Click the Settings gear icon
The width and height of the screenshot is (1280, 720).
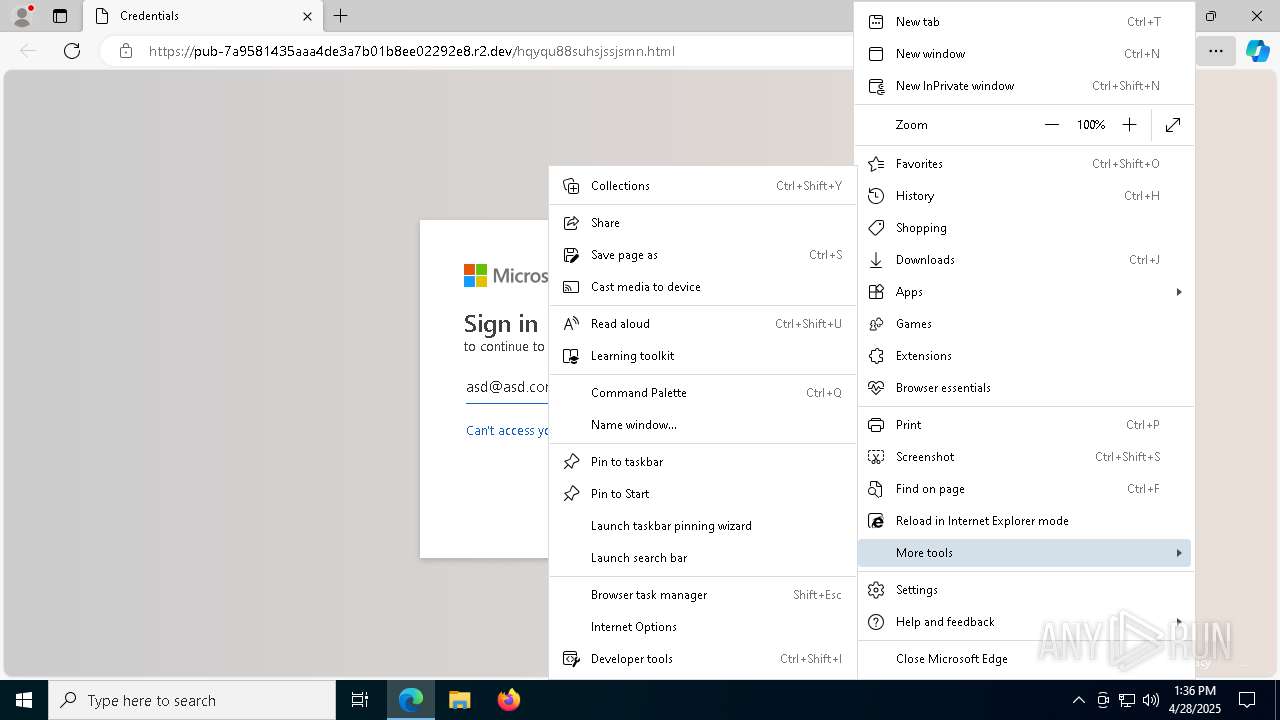click(x=876, y=590)
